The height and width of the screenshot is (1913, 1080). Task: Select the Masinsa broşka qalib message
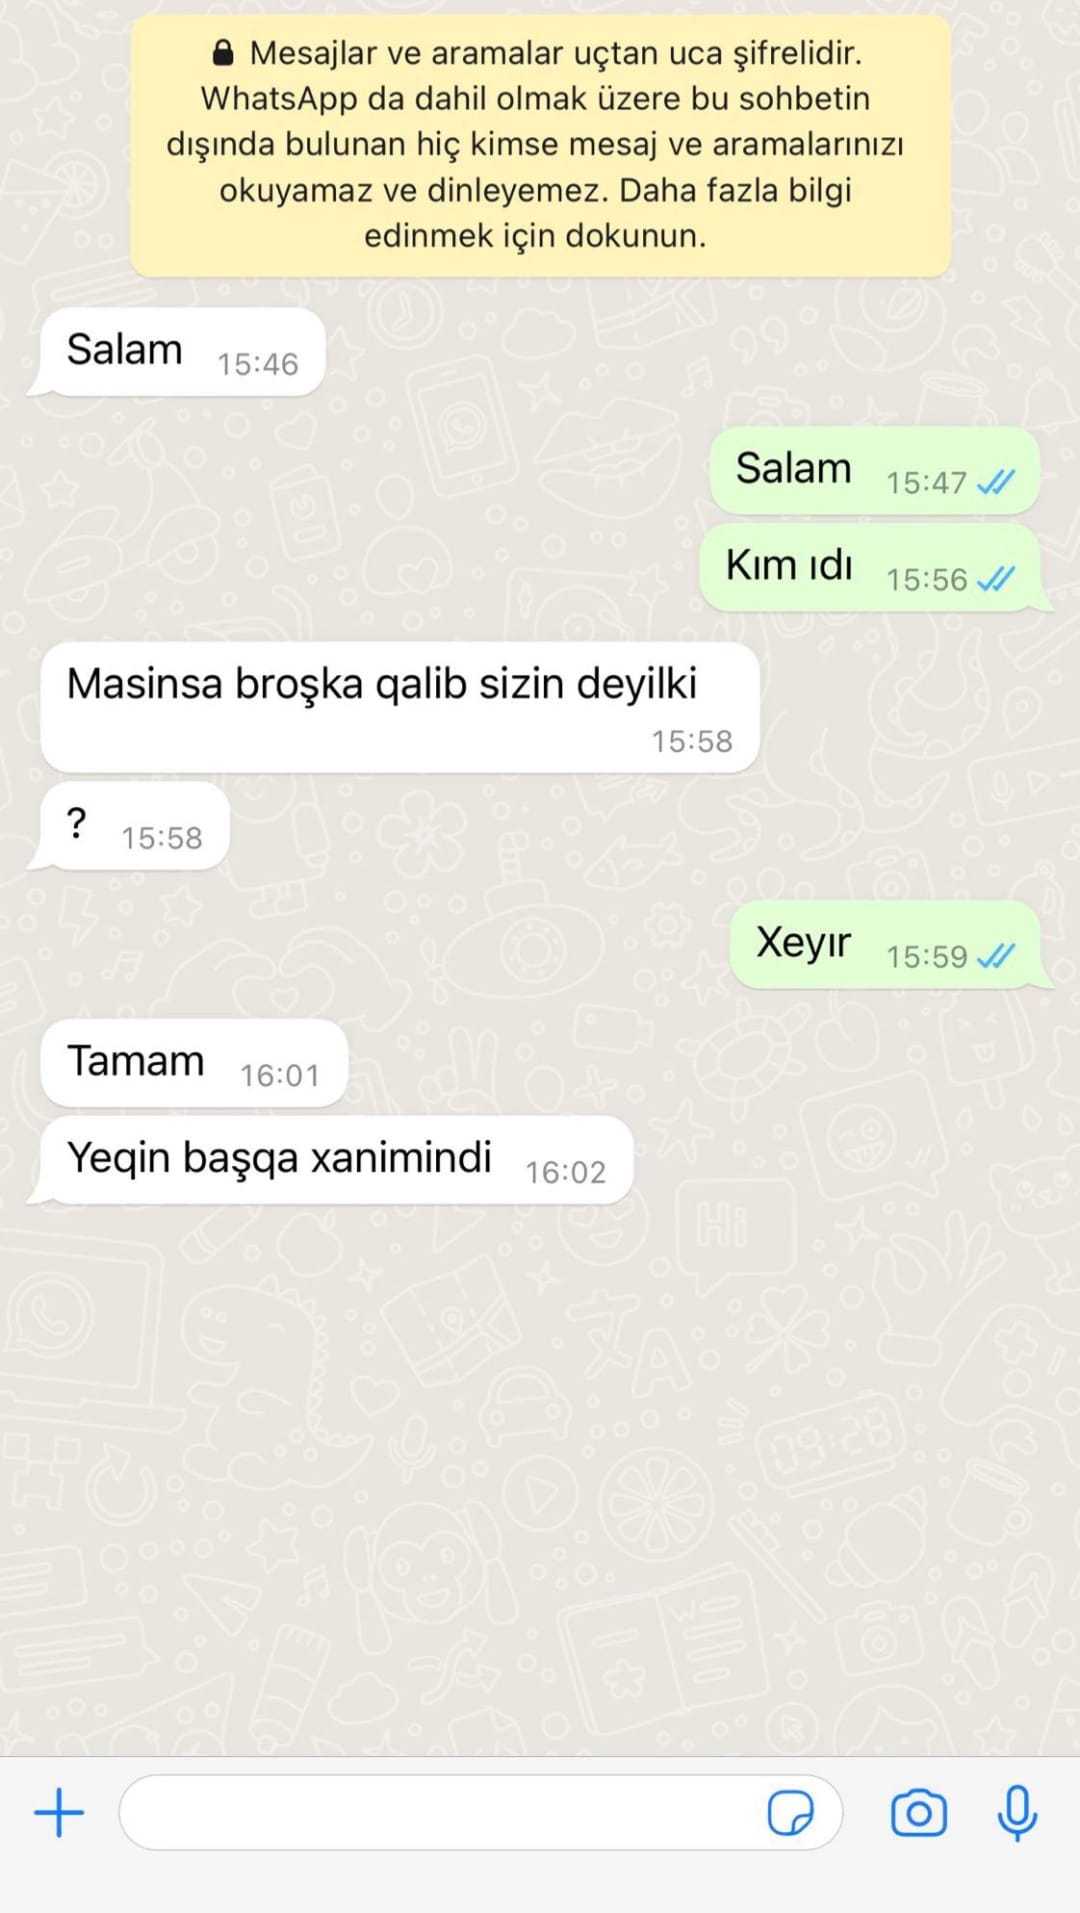pos(400,707)
